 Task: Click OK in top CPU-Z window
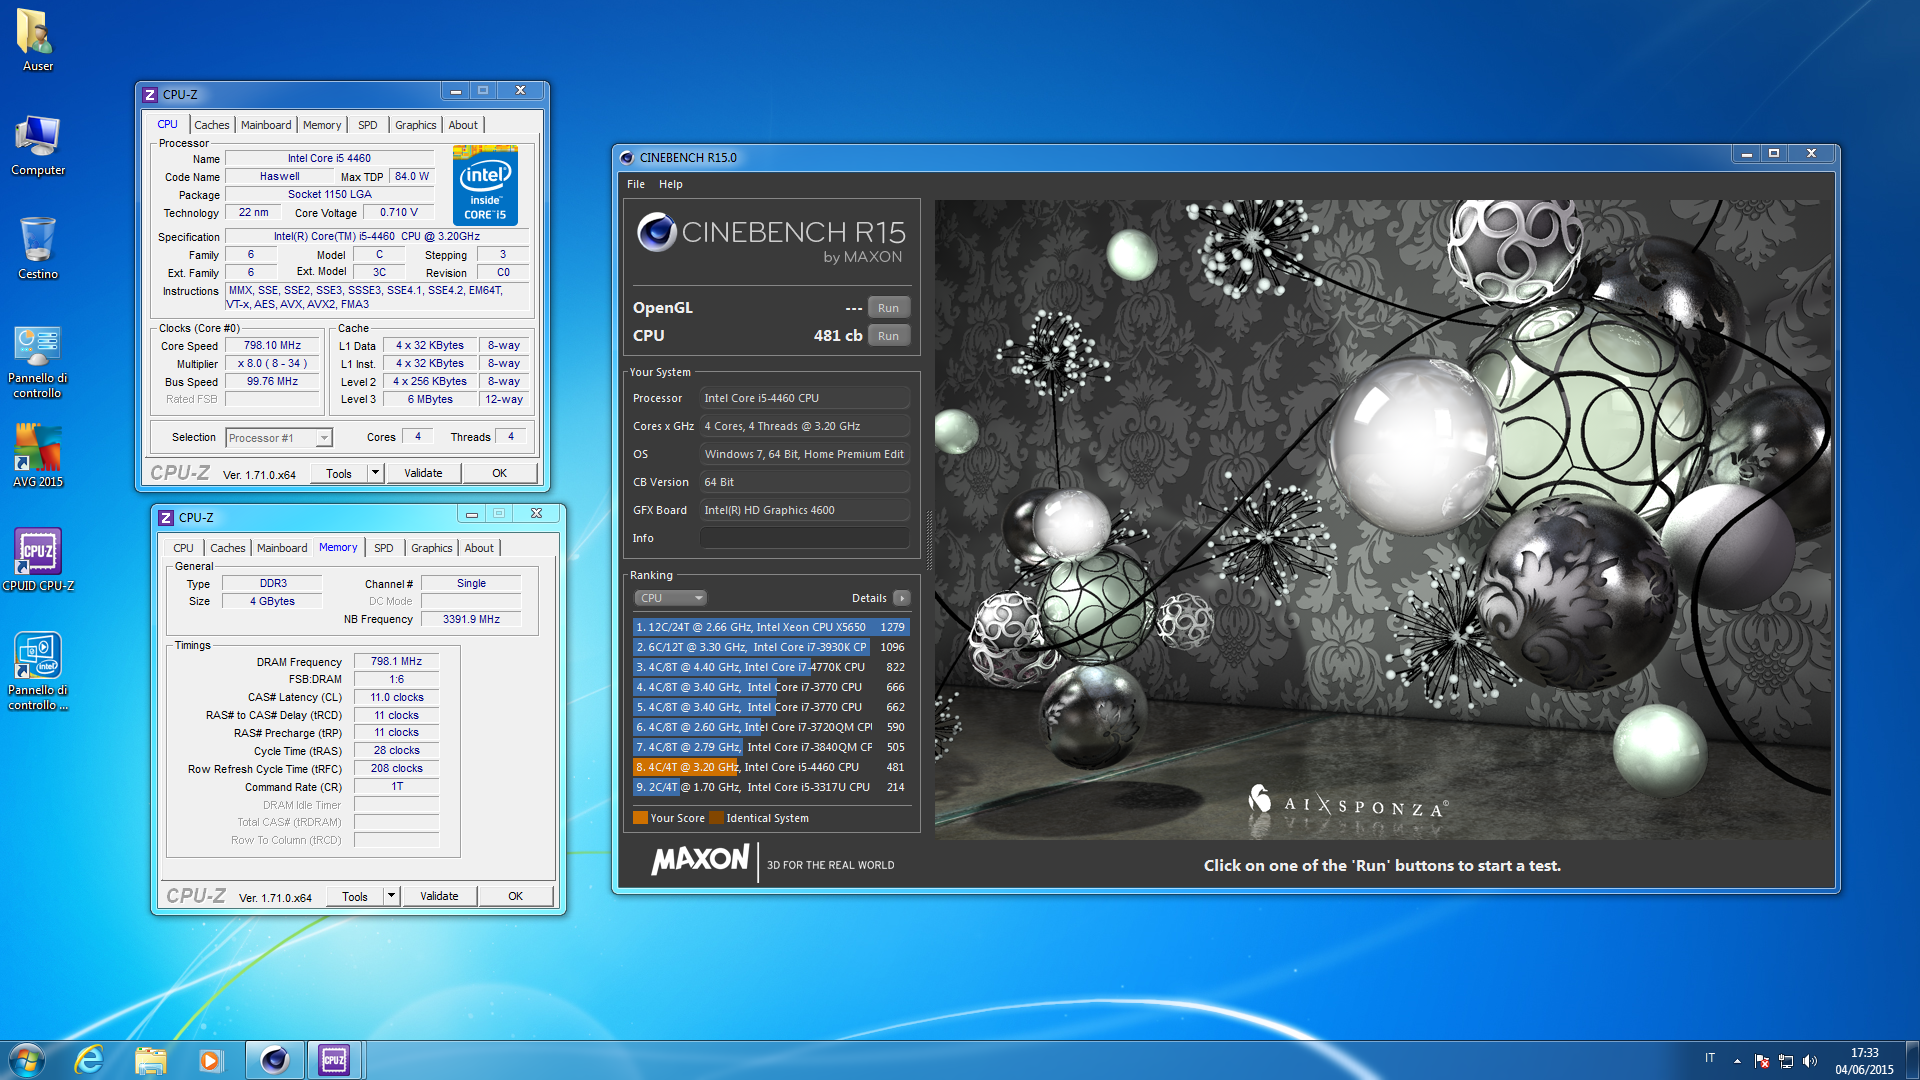(499, 474)
